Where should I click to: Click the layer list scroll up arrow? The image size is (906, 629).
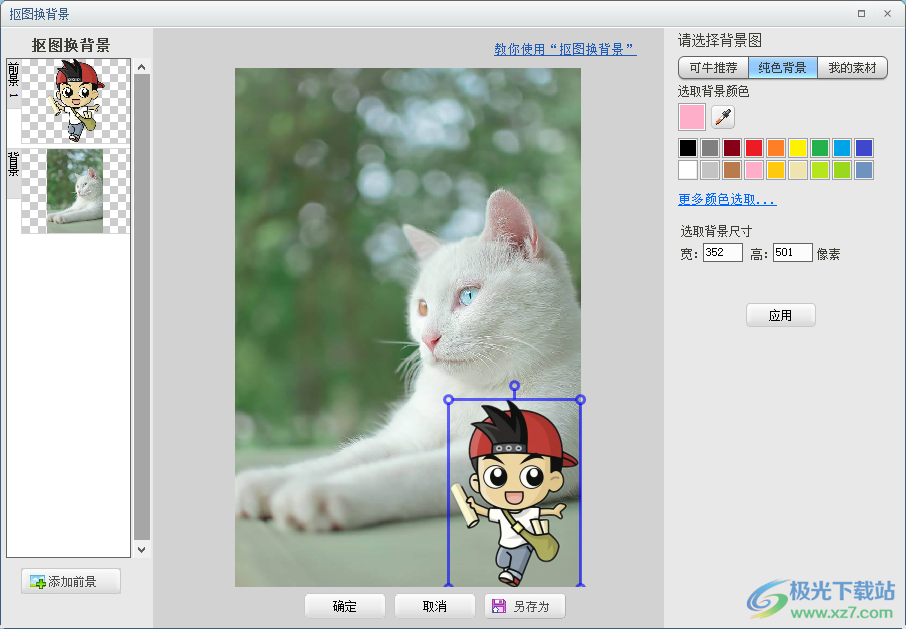(x=142, y=67)
